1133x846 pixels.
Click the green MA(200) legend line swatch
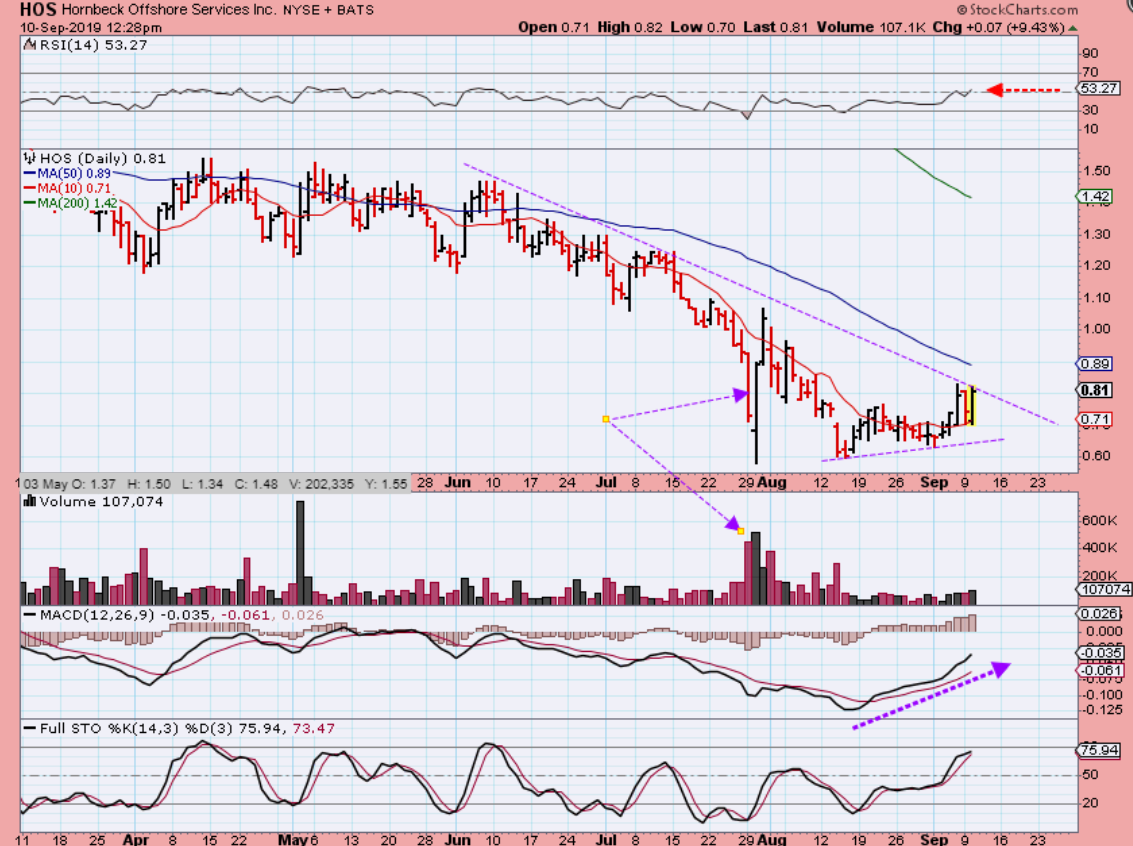(x=30, y=203)
